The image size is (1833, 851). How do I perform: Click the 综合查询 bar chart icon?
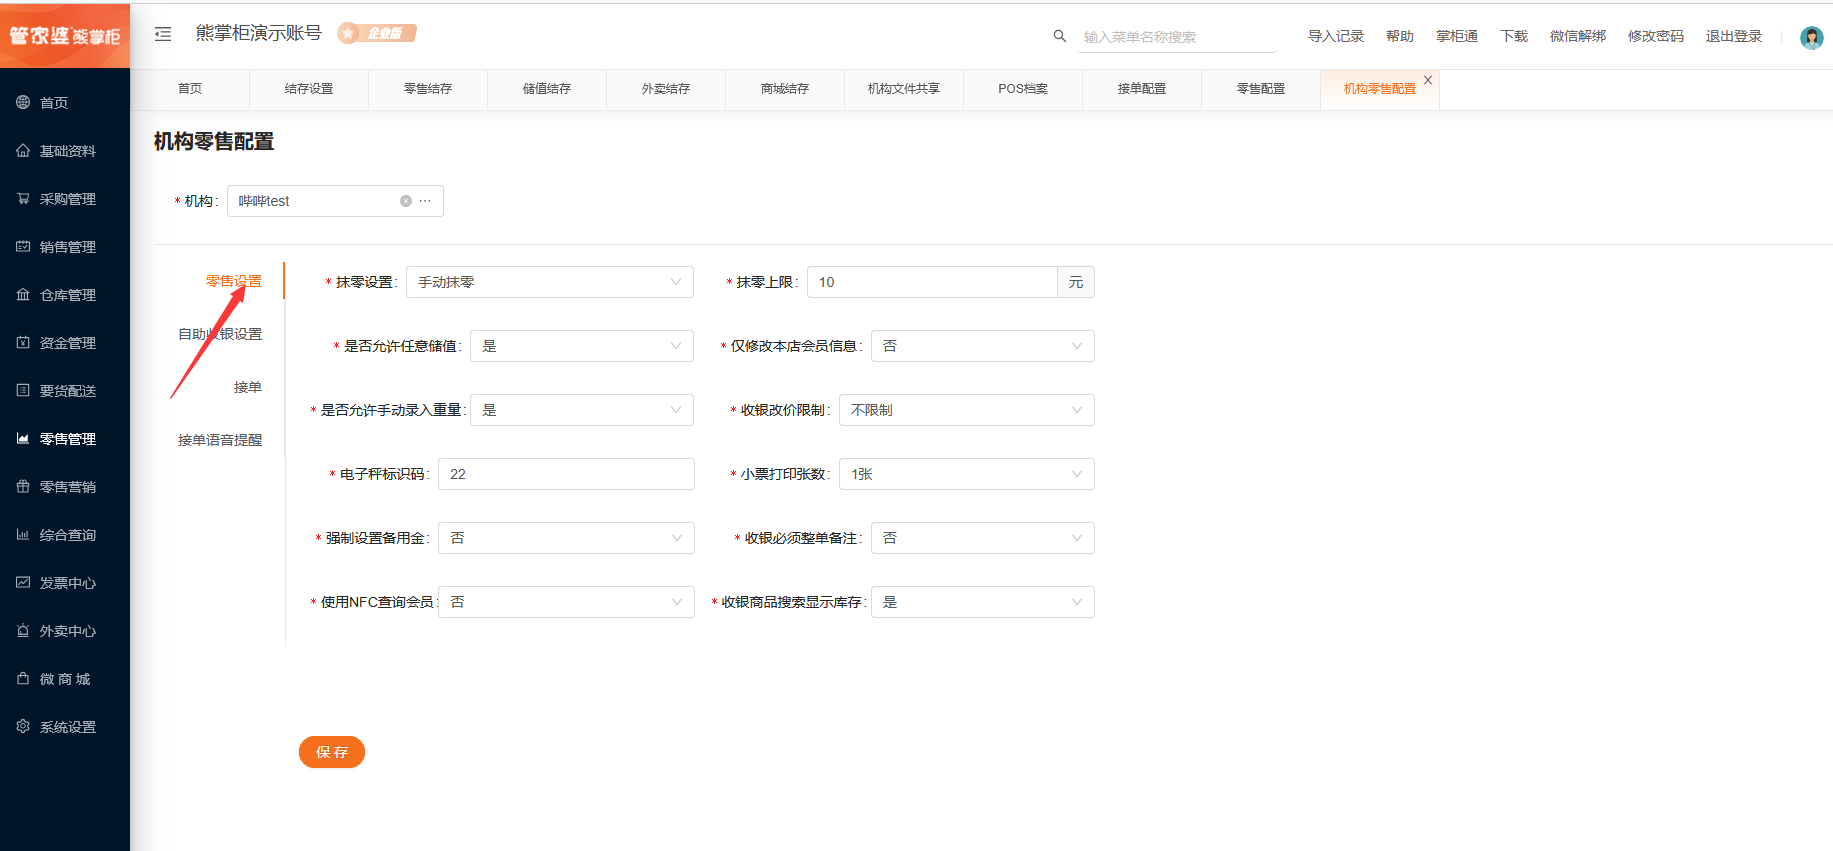click(x=23, y=534)
